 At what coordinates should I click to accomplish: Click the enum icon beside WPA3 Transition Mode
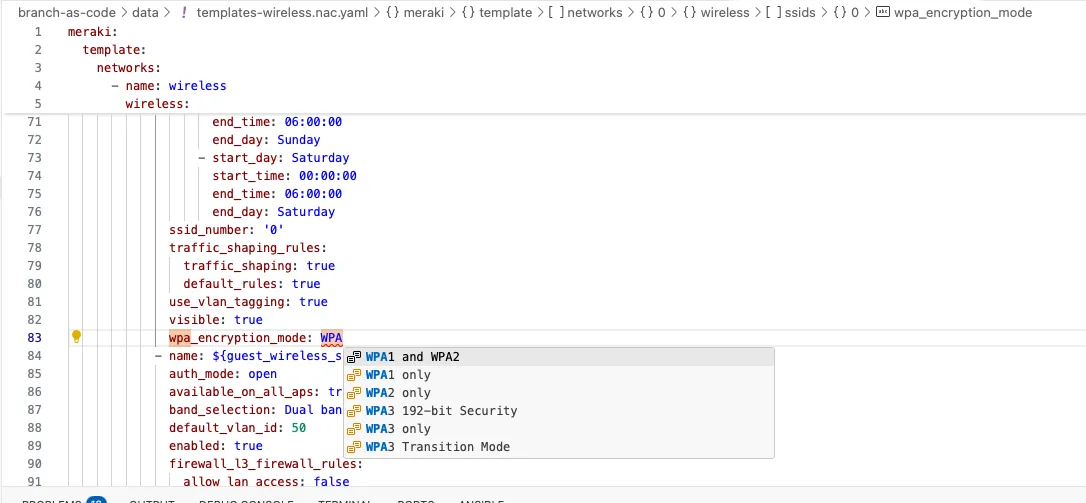coord(353,447)
